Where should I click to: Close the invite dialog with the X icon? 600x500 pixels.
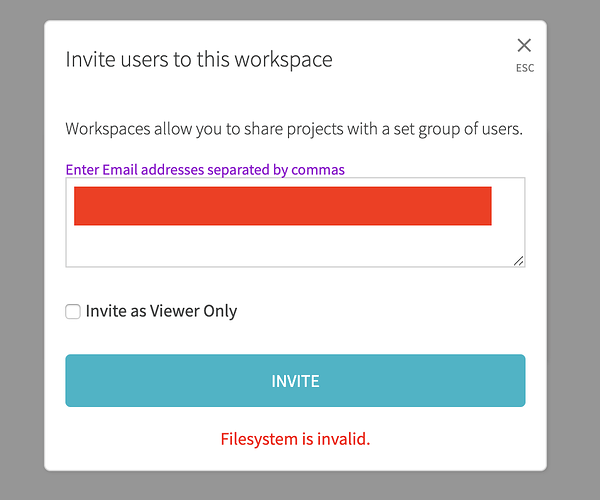tap(524, 45)
